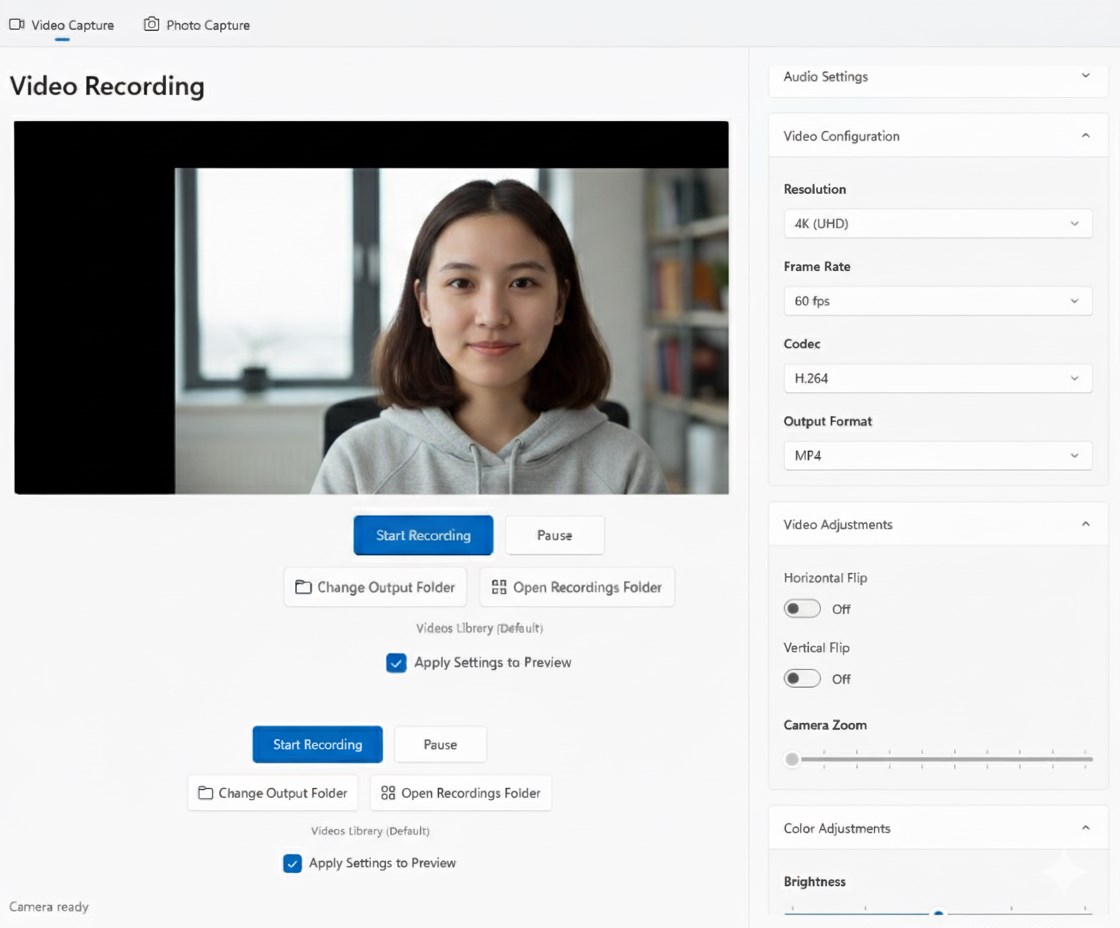Screen dimensions: 1120x928
Task: Click the webcam video preview
Action: click(450, 330)
